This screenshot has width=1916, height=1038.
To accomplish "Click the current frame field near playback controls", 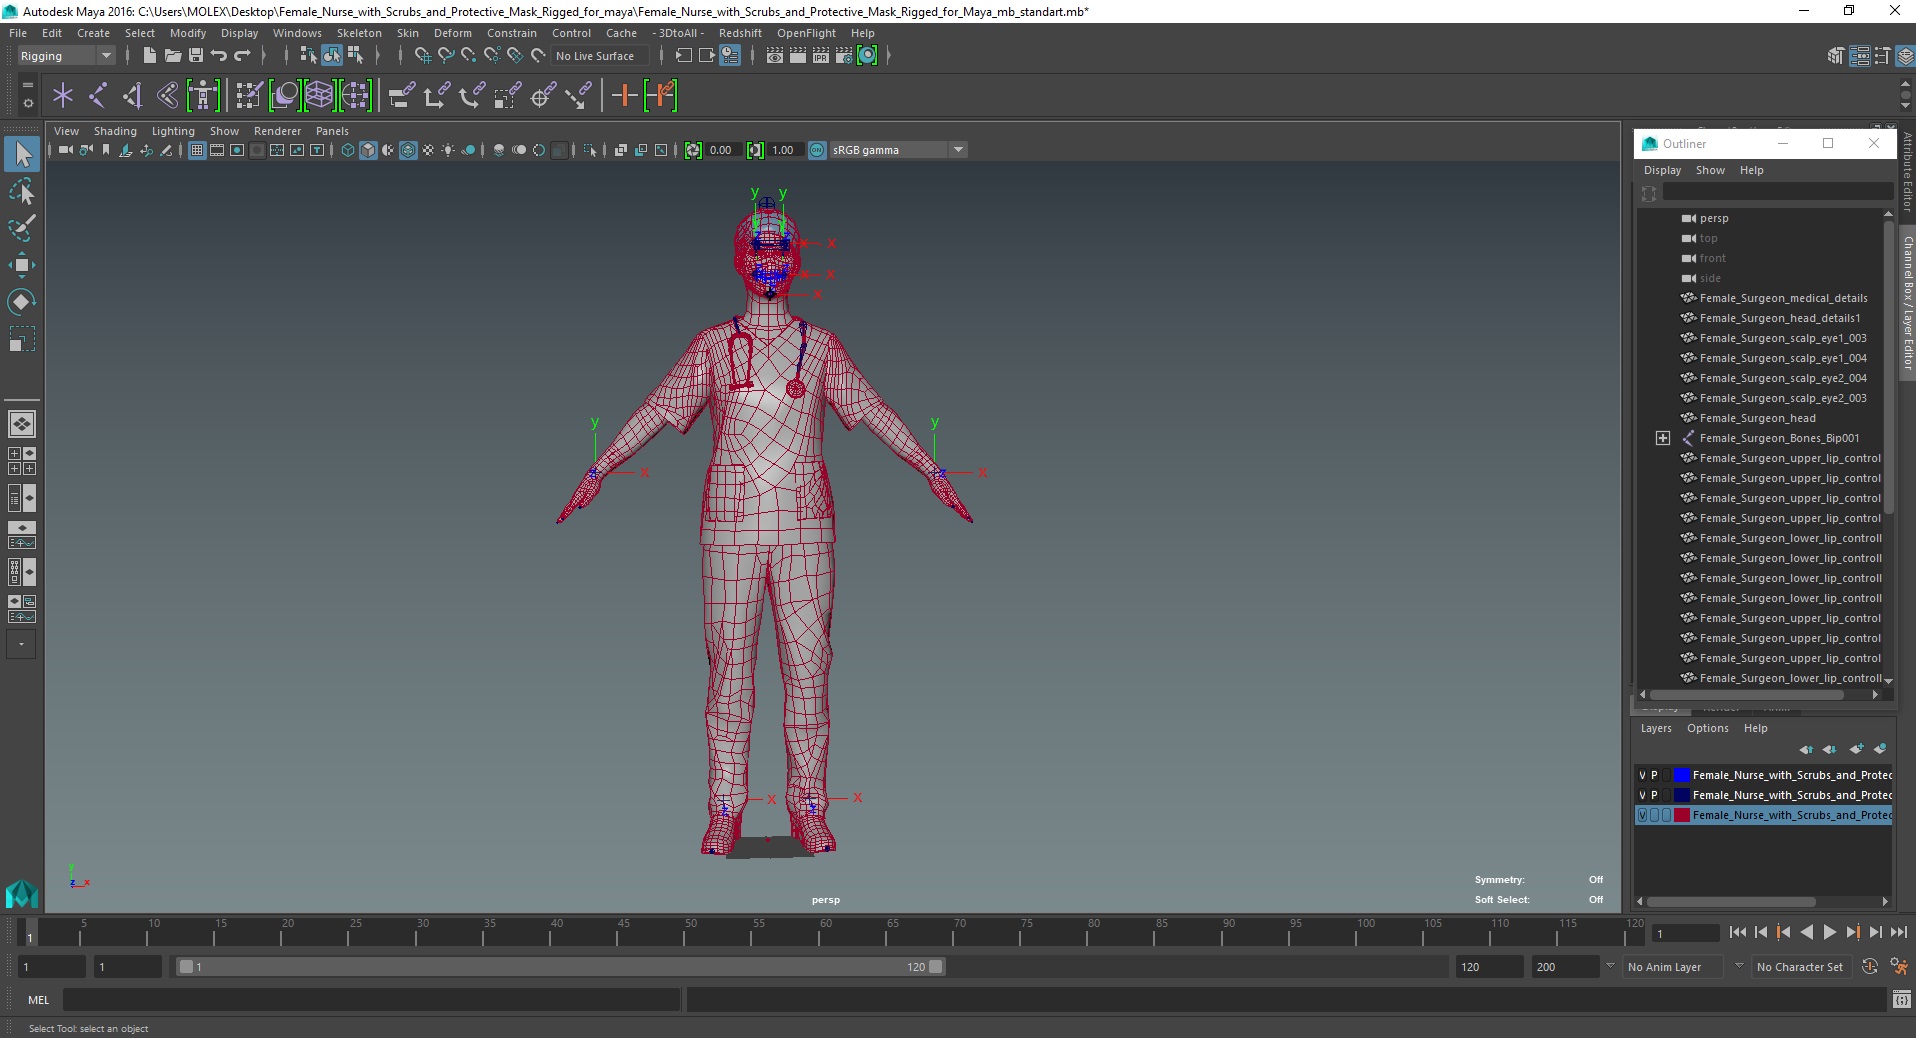I will [1685, 933].
